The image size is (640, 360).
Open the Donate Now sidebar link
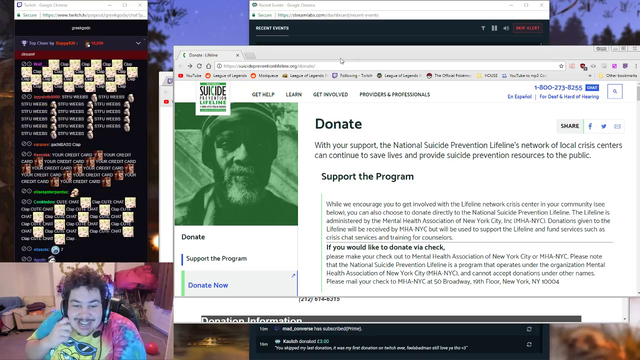tap(208, 285)
